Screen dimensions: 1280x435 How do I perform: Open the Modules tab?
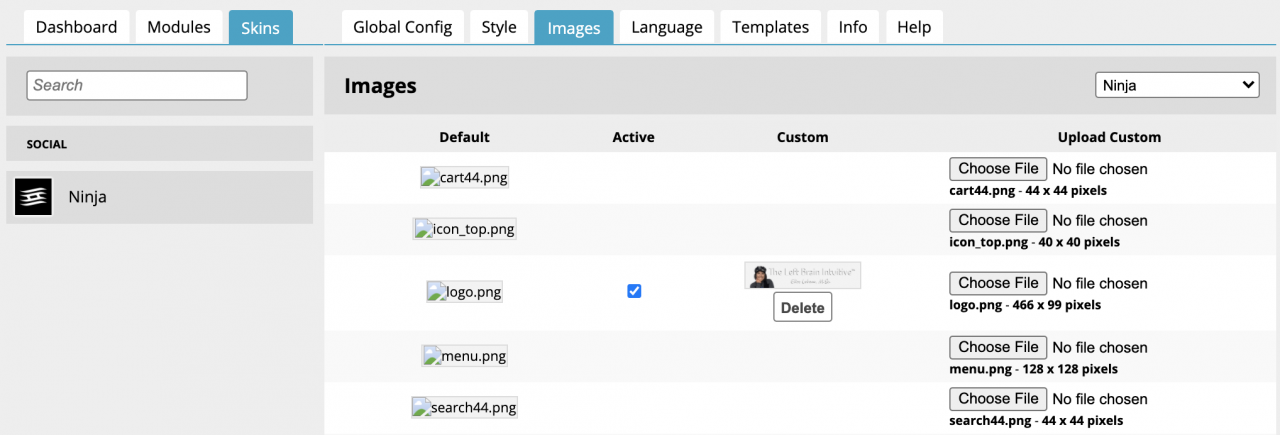point(179,27)
